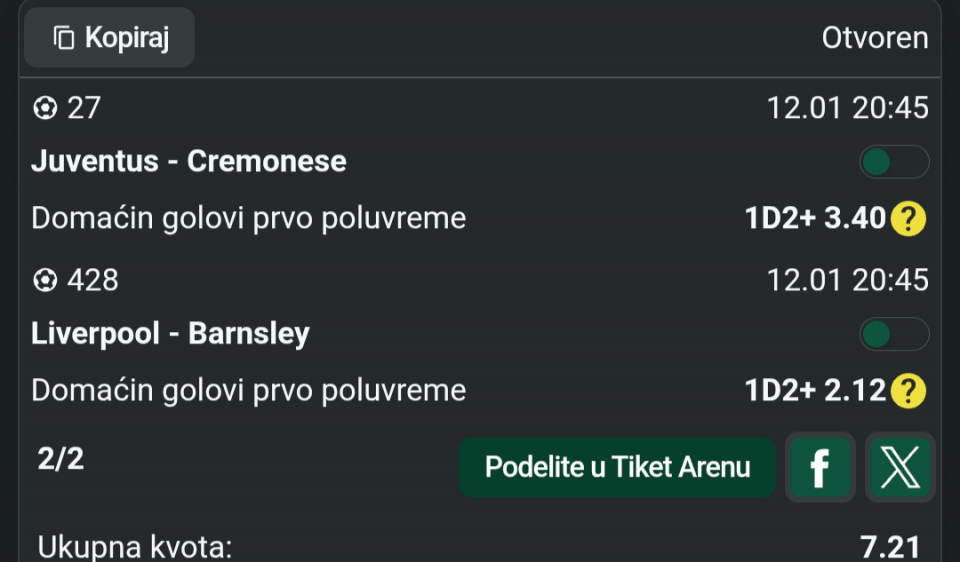Click the Juventus match date 12.01 20:45
This screenshot has width=960, height=562.
847,108
